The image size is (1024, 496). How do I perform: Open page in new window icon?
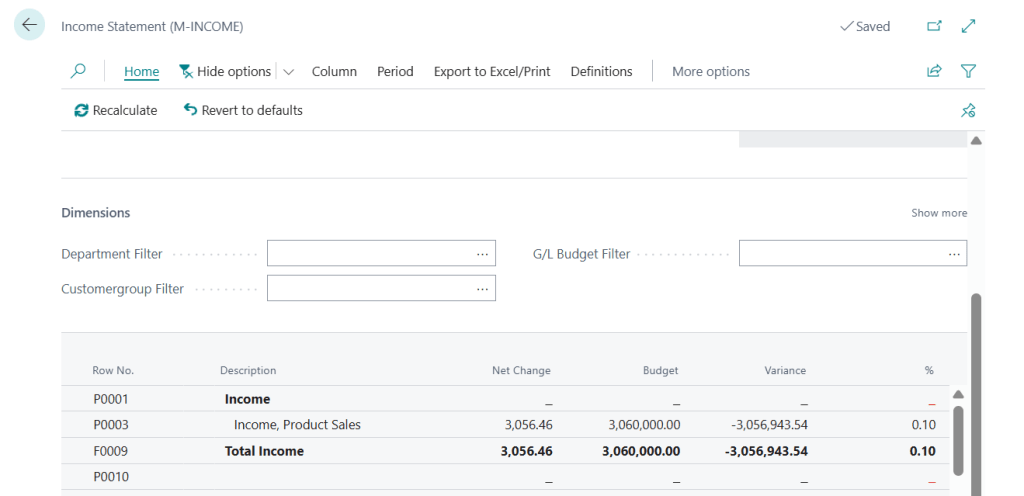[x=935, y=26]
